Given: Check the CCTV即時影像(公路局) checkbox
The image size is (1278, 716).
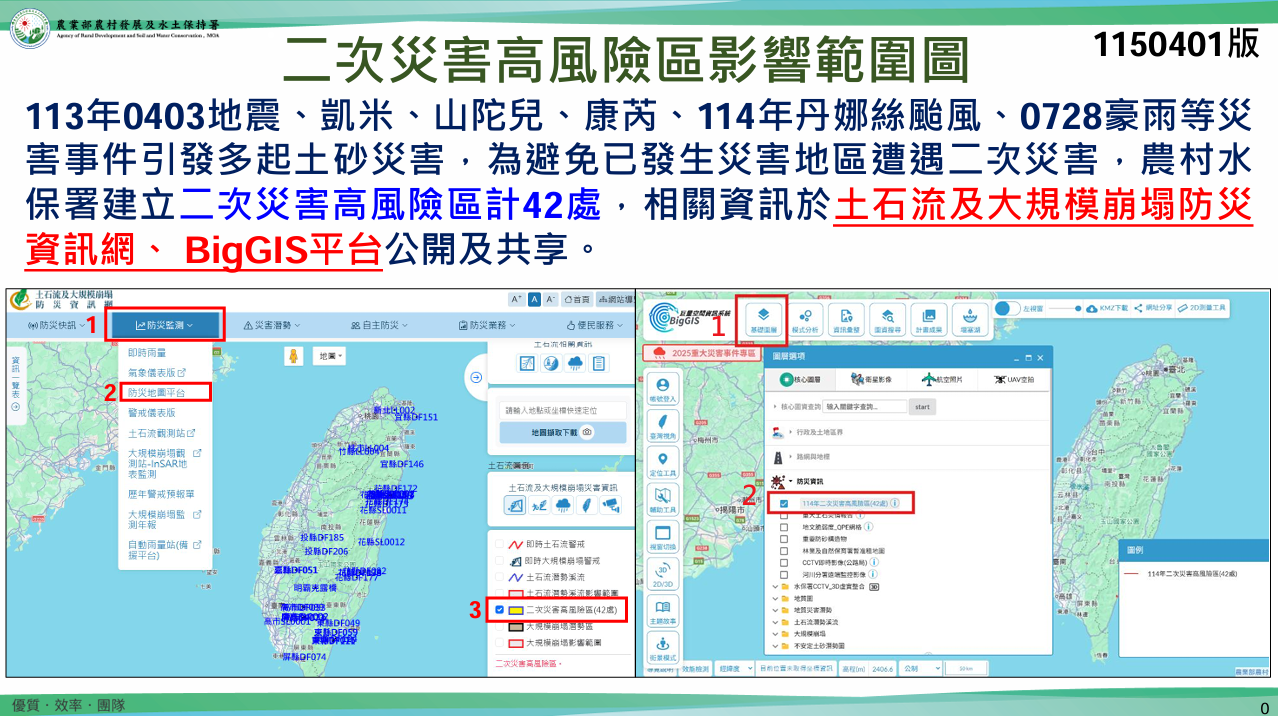Looking at the screenshot, I should point(785,562).
